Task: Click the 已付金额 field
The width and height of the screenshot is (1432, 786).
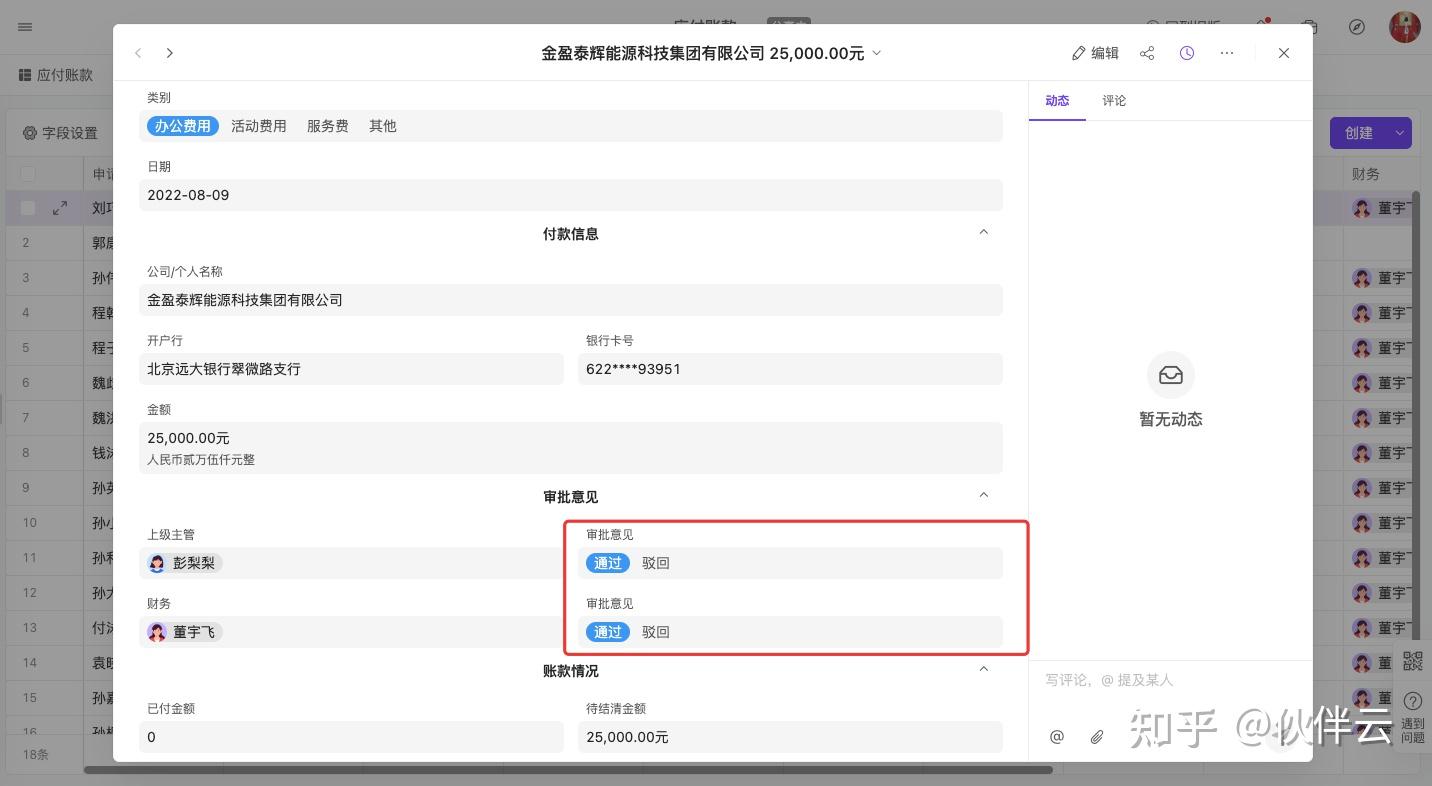Action: coord(352,737)
